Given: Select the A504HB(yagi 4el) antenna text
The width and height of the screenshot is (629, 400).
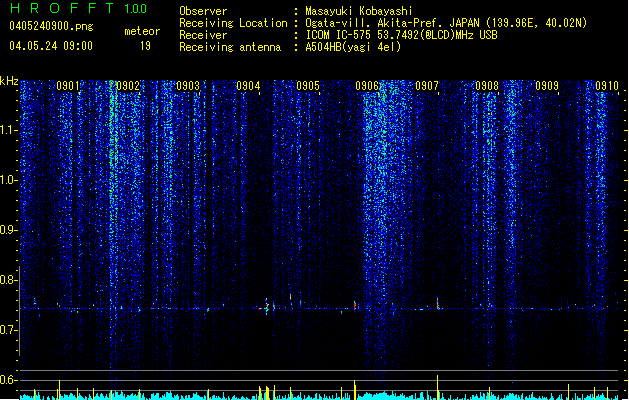Looking at the screenshot, I should 353,47.
